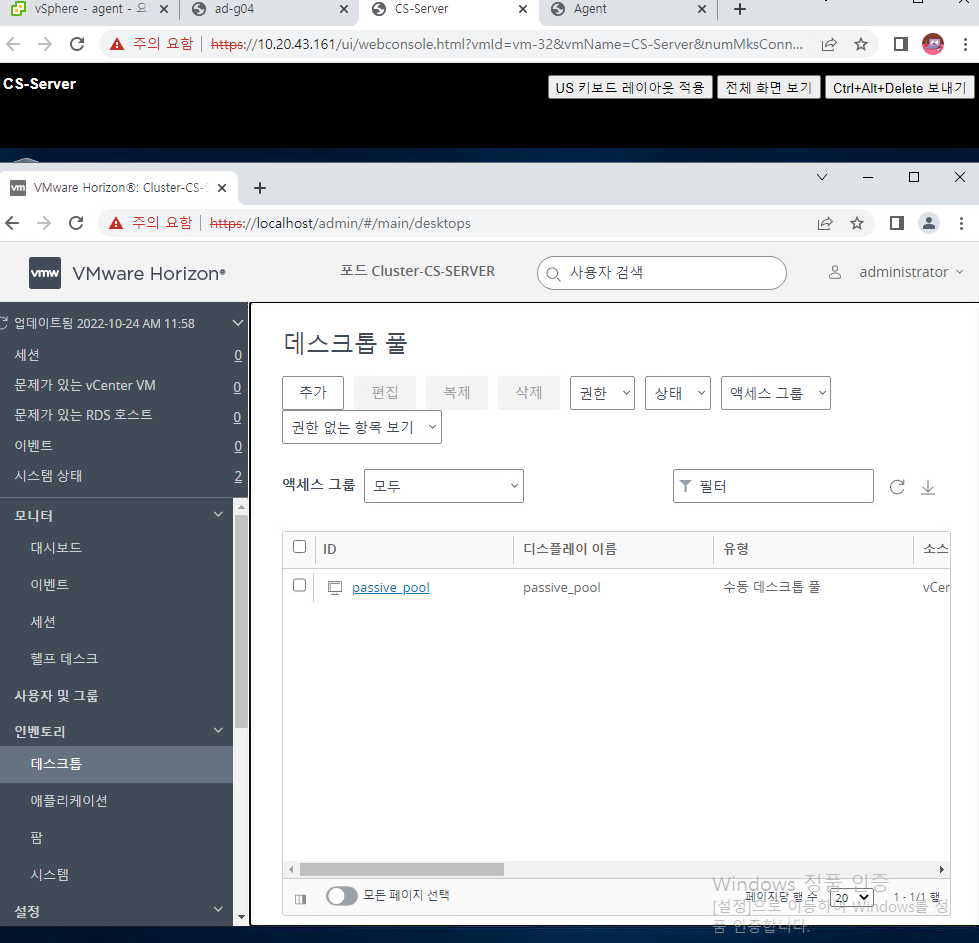Open the 상태 dropdown button
This screenshot has width=979, height=943.
[678, 393]
